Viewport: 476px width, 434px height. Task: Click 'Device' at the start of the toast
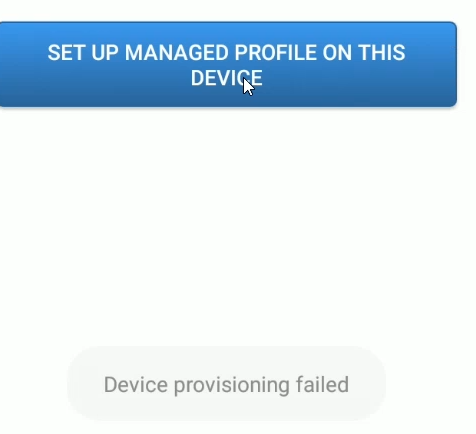pyautogui.click(x=136, y=385)
